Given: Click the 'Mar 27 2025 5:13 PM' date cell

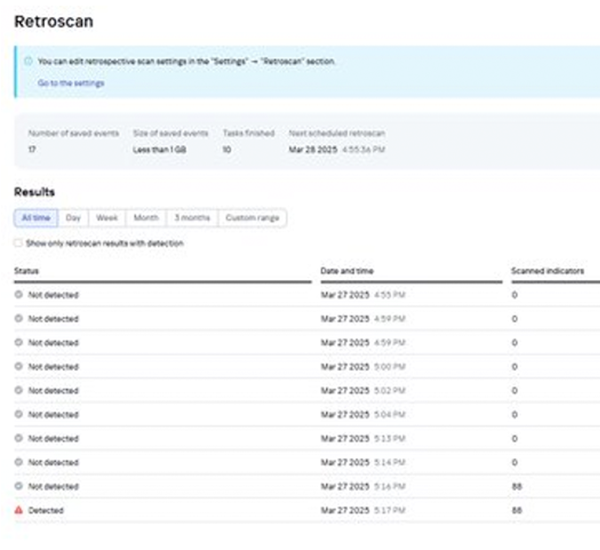Looking at the screenshot, I should pos(363,438).
